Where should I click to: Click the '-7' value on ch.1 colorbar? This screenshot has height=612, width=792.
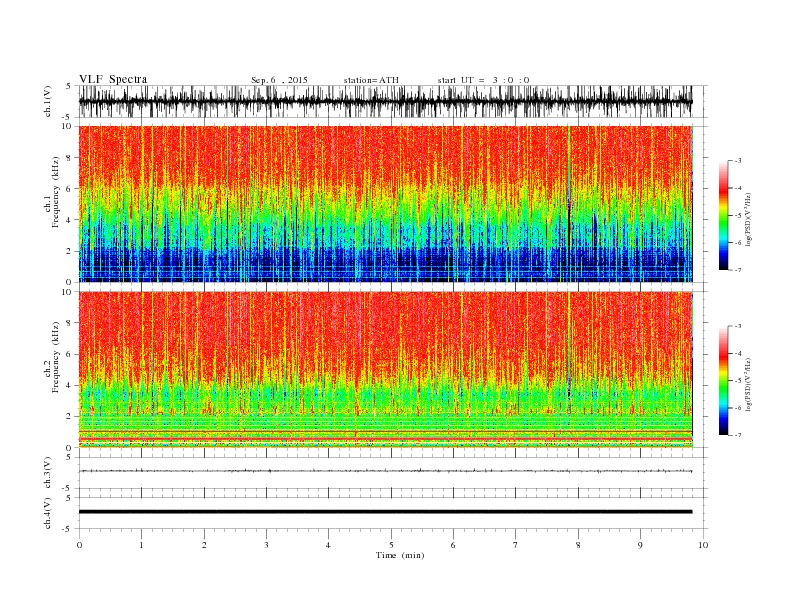738,270
